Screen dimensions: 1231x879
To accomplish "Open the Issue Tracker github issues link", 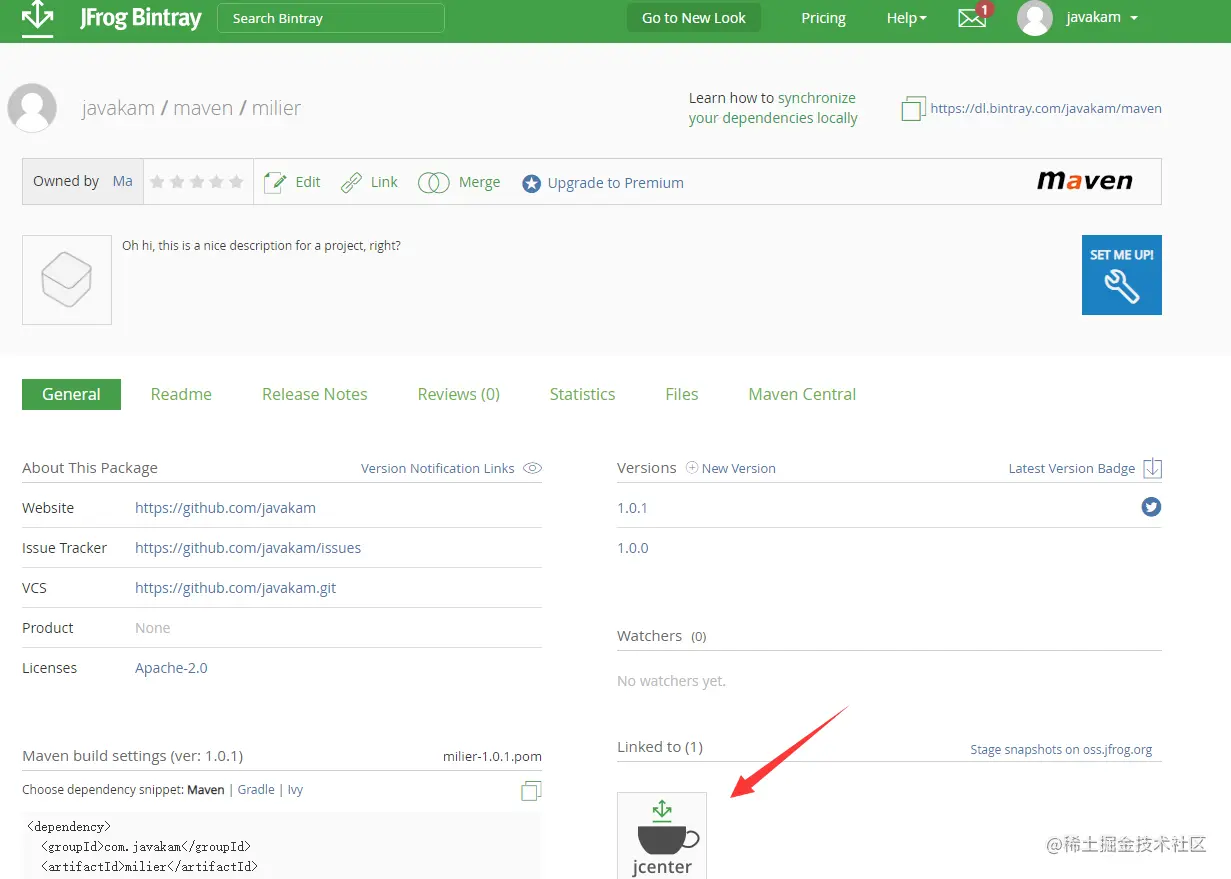I will [248, 548].
